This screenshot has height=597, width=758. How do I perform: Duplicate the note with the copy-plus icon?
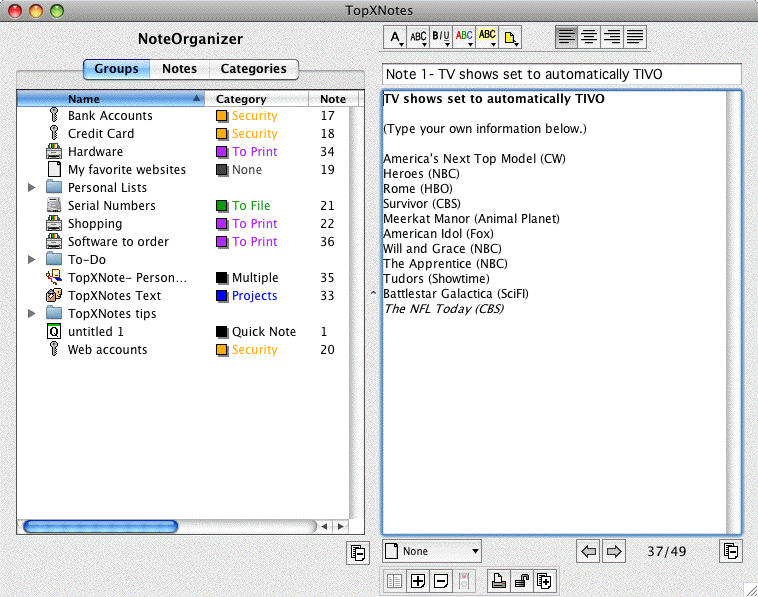544,581
